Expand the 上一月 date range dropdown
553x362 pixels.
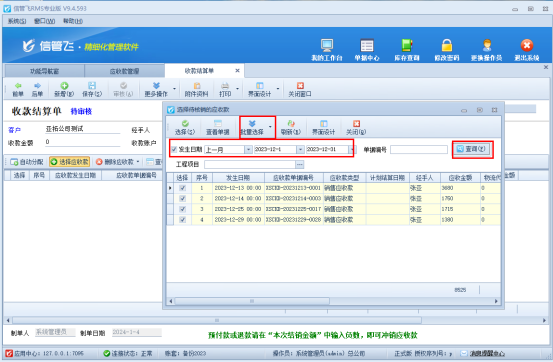click(248, 150)
